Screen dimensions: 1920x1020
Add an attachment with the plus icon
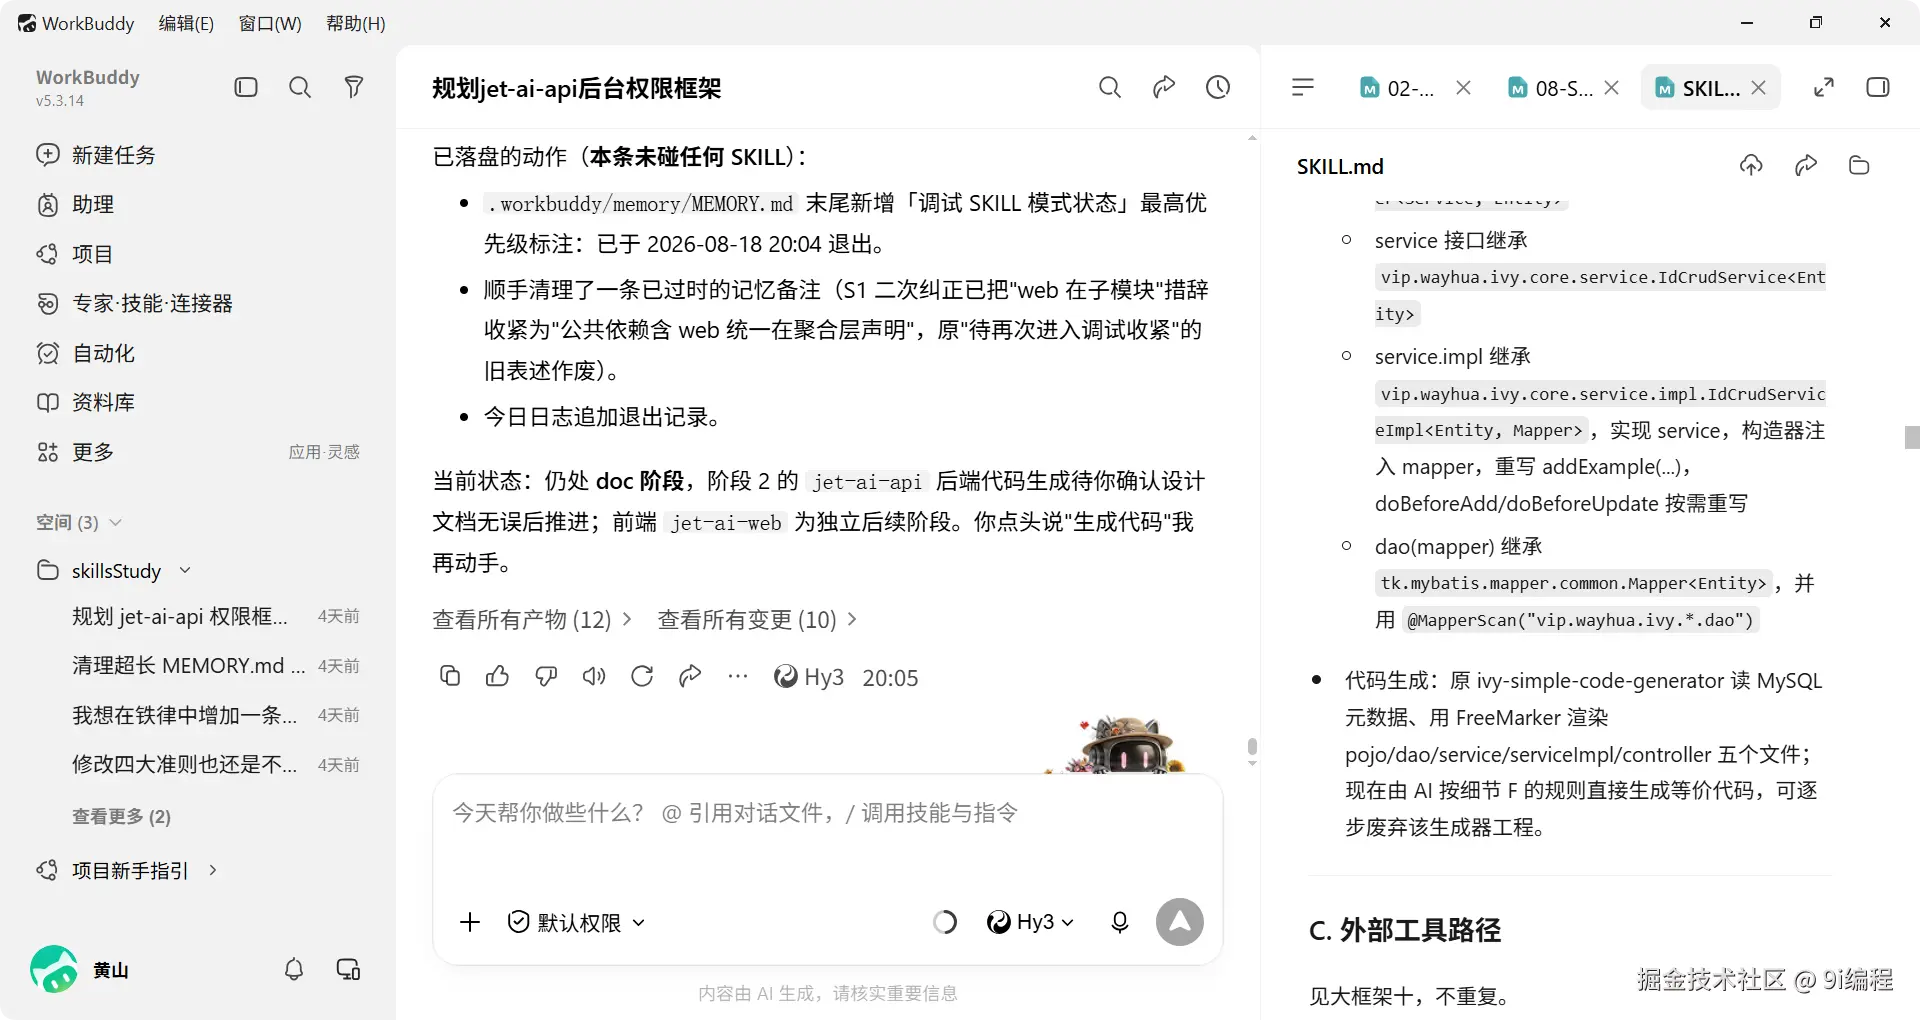tap(470, 922)
